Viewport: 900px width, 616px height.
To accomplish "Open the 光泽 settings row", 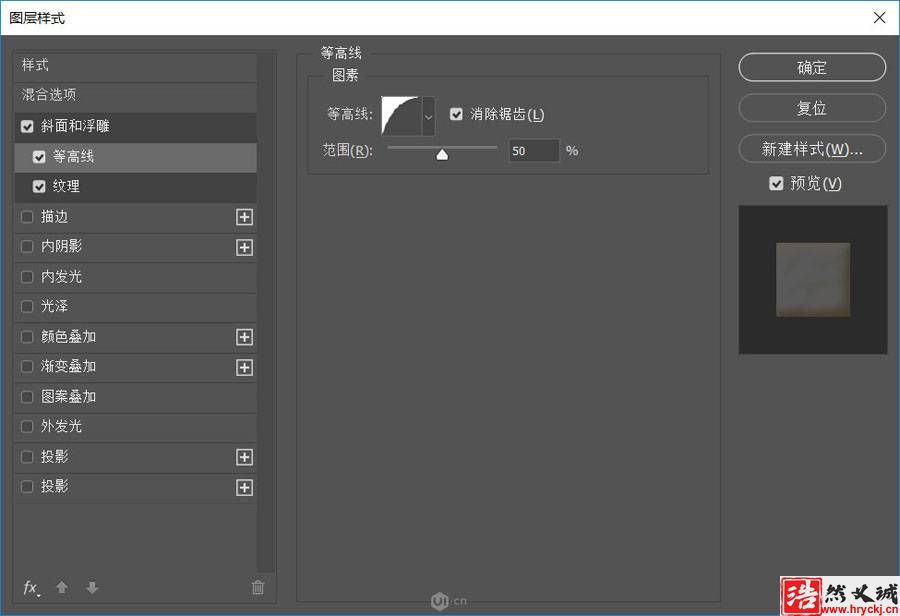I will [135, 307].
